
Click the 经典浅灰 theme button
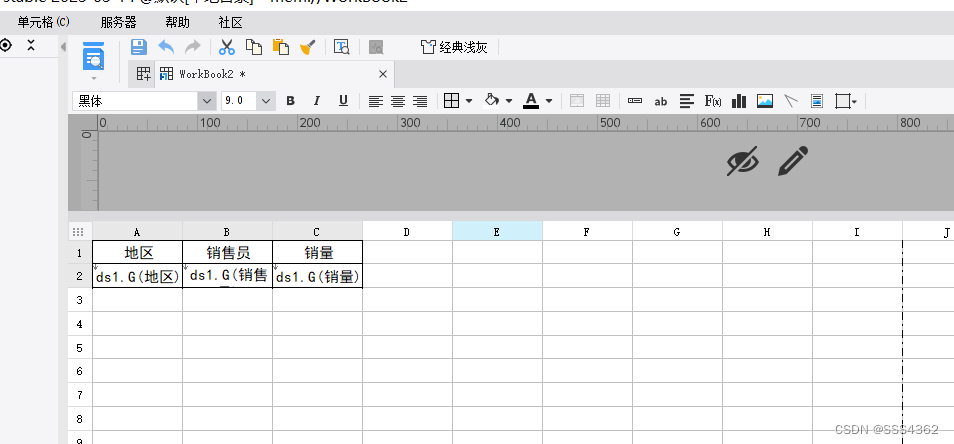[454, 47]
